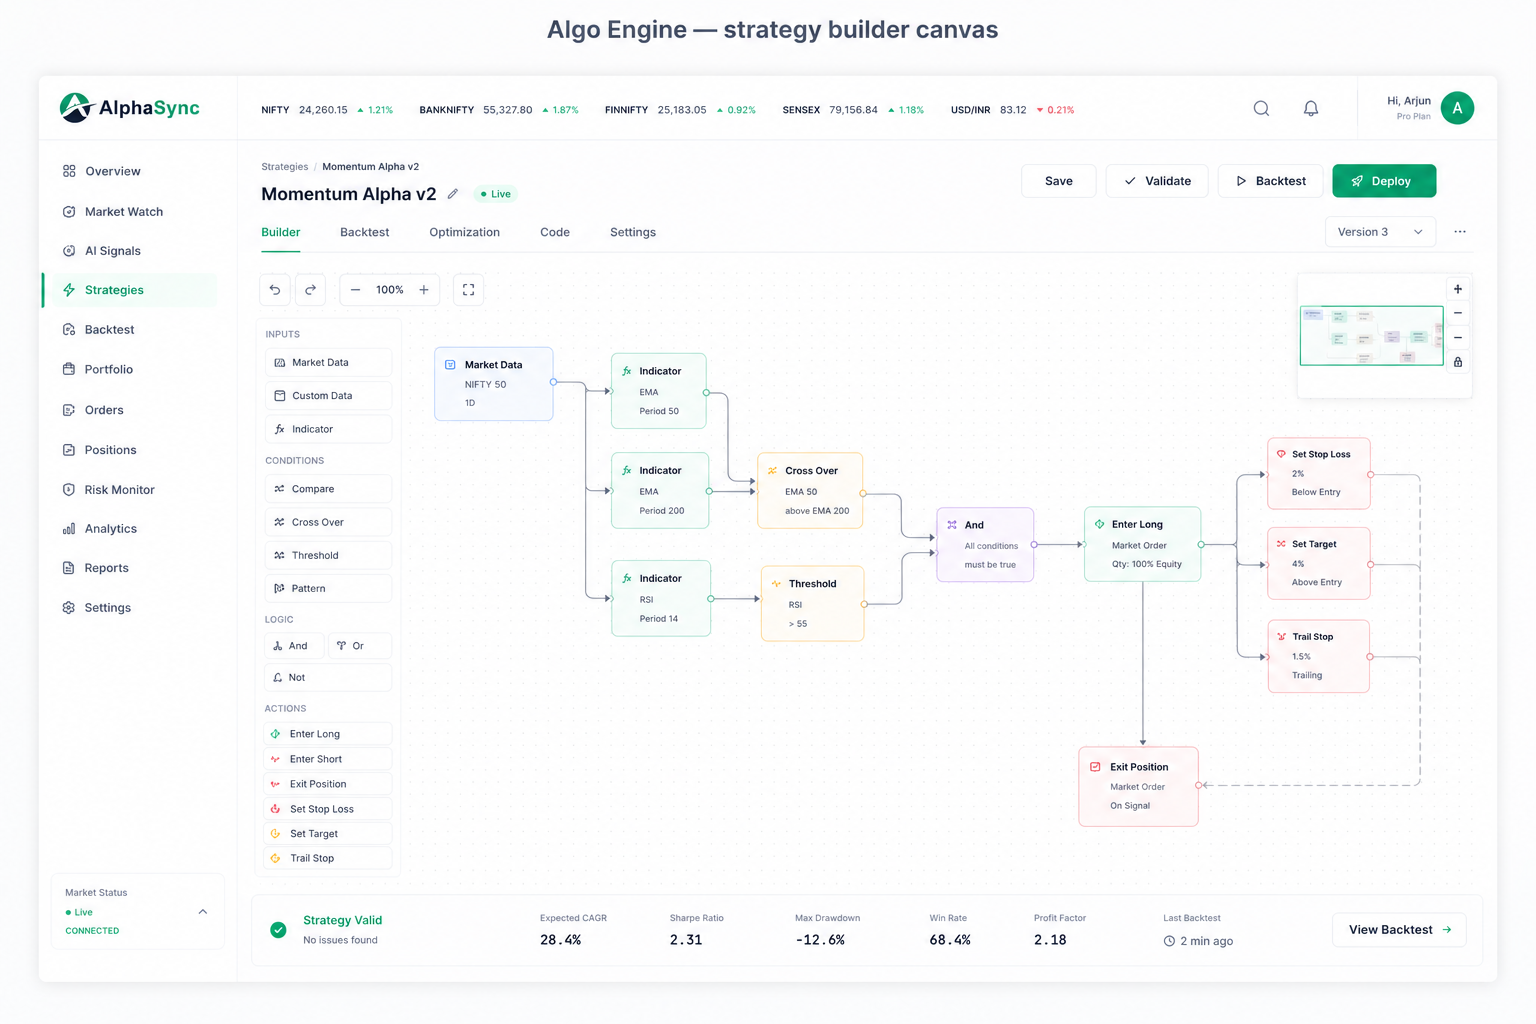Viewport: 1536px width, 1024px height.
Task: Select the Indicator palette block
Action: (x=329, y=429)
